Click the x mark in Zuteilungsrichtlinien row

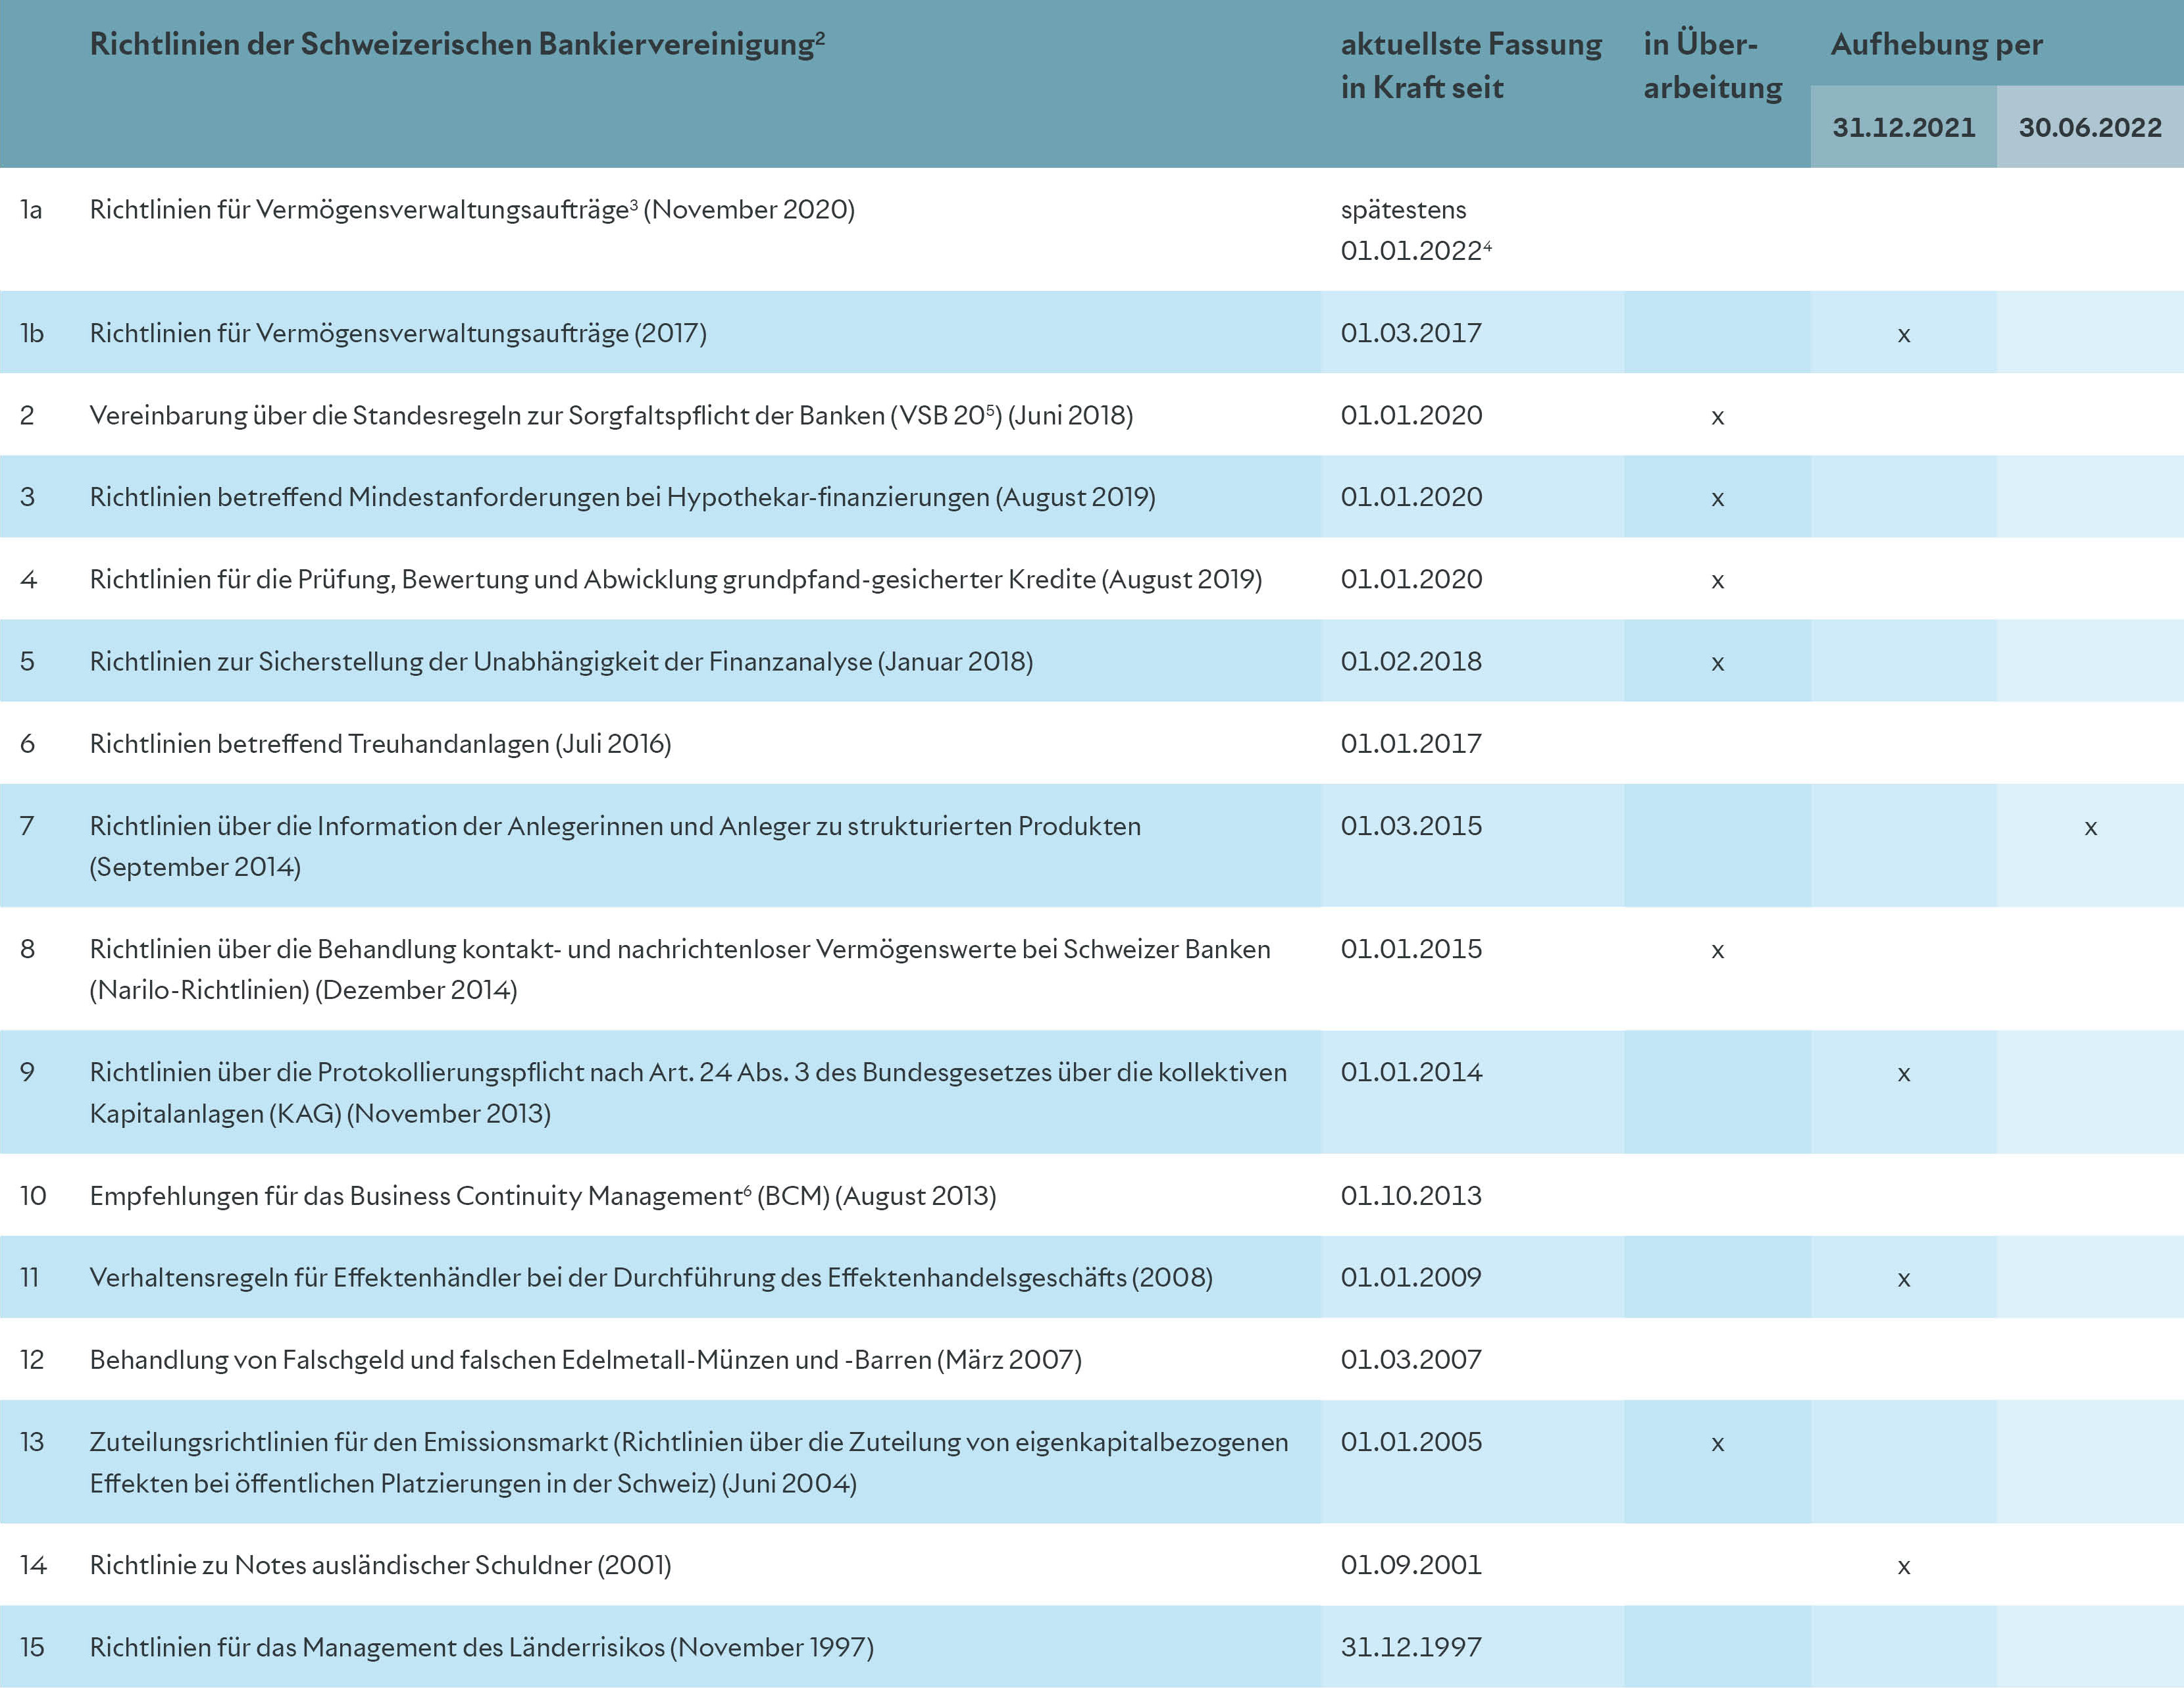(1717, 1444)
